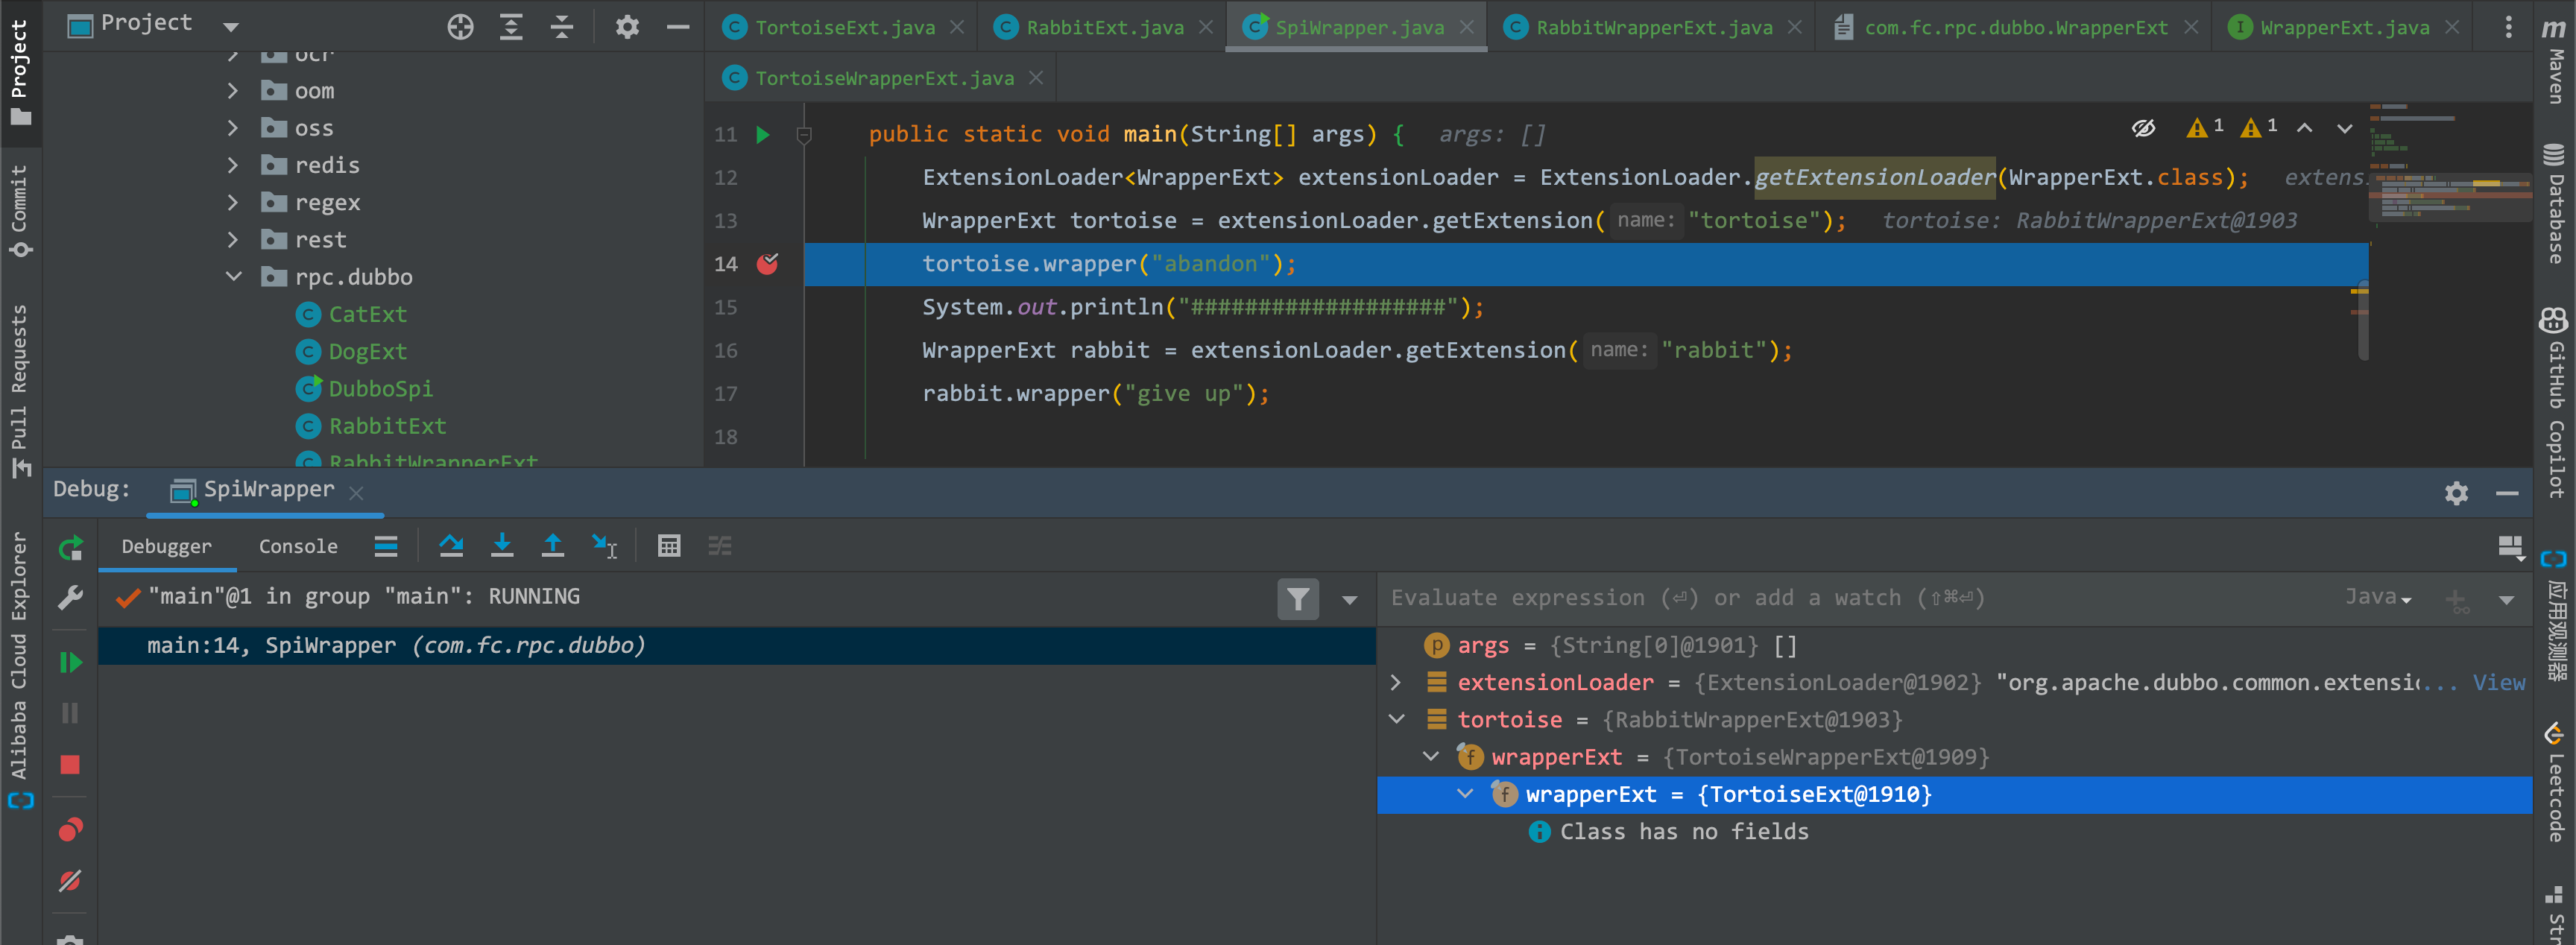2576x945 pixels.
Task: Collapse the rpc.dubbo folder
Action: pos(233,277)
